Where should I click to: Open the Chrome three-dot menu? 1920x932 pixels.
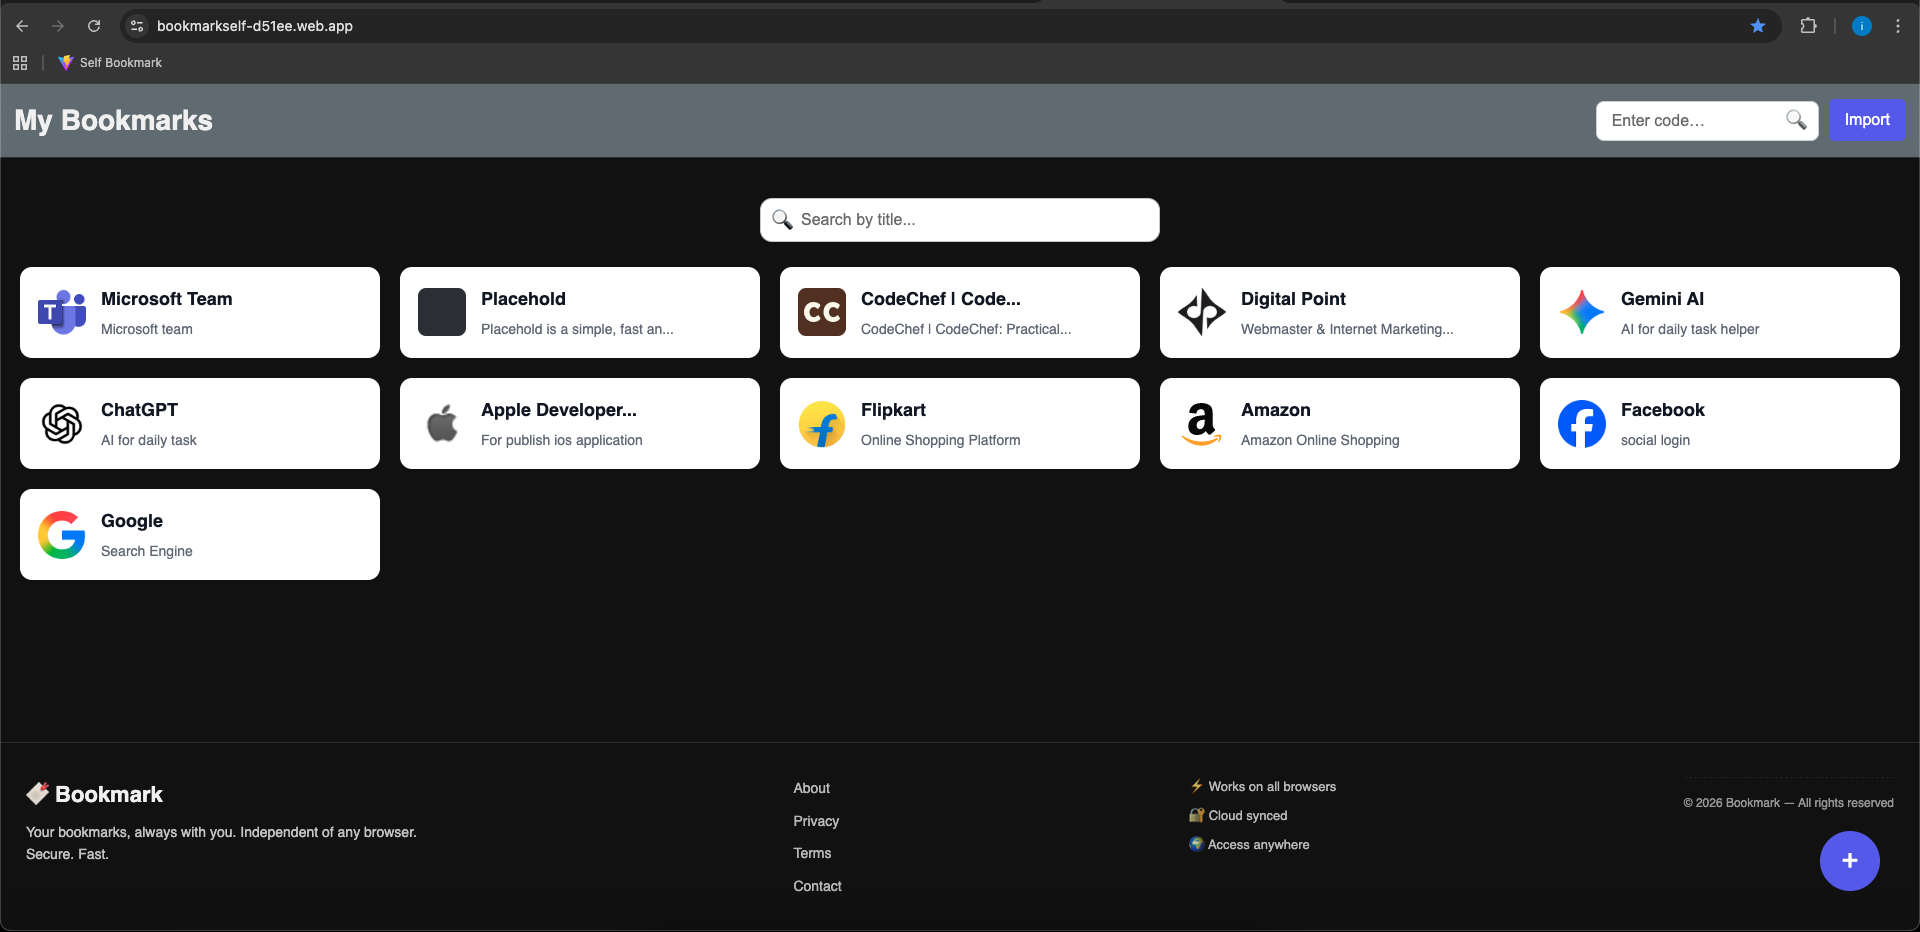1898,26
